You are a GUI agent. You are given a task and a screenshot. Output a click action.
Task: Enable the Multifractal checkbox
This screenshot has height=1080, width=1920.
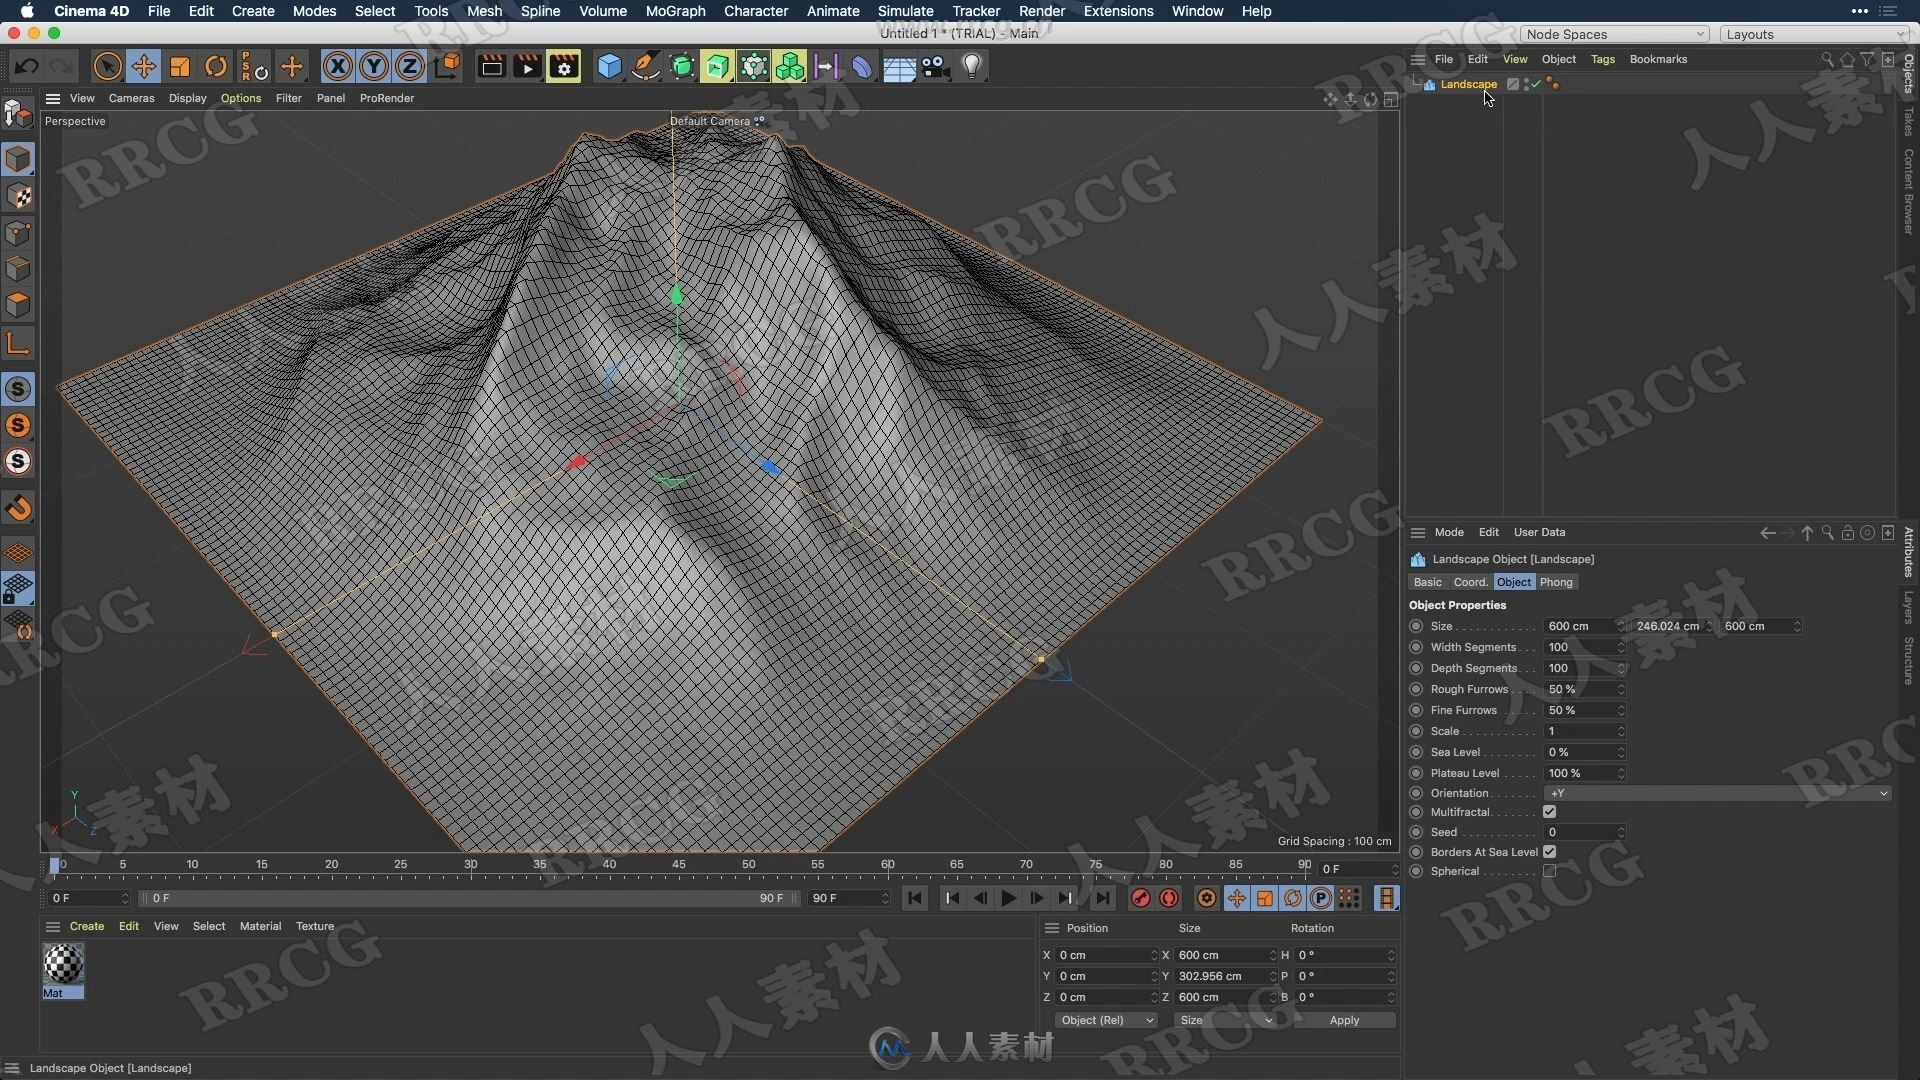pyautogui.click(x=1549, y=812)
